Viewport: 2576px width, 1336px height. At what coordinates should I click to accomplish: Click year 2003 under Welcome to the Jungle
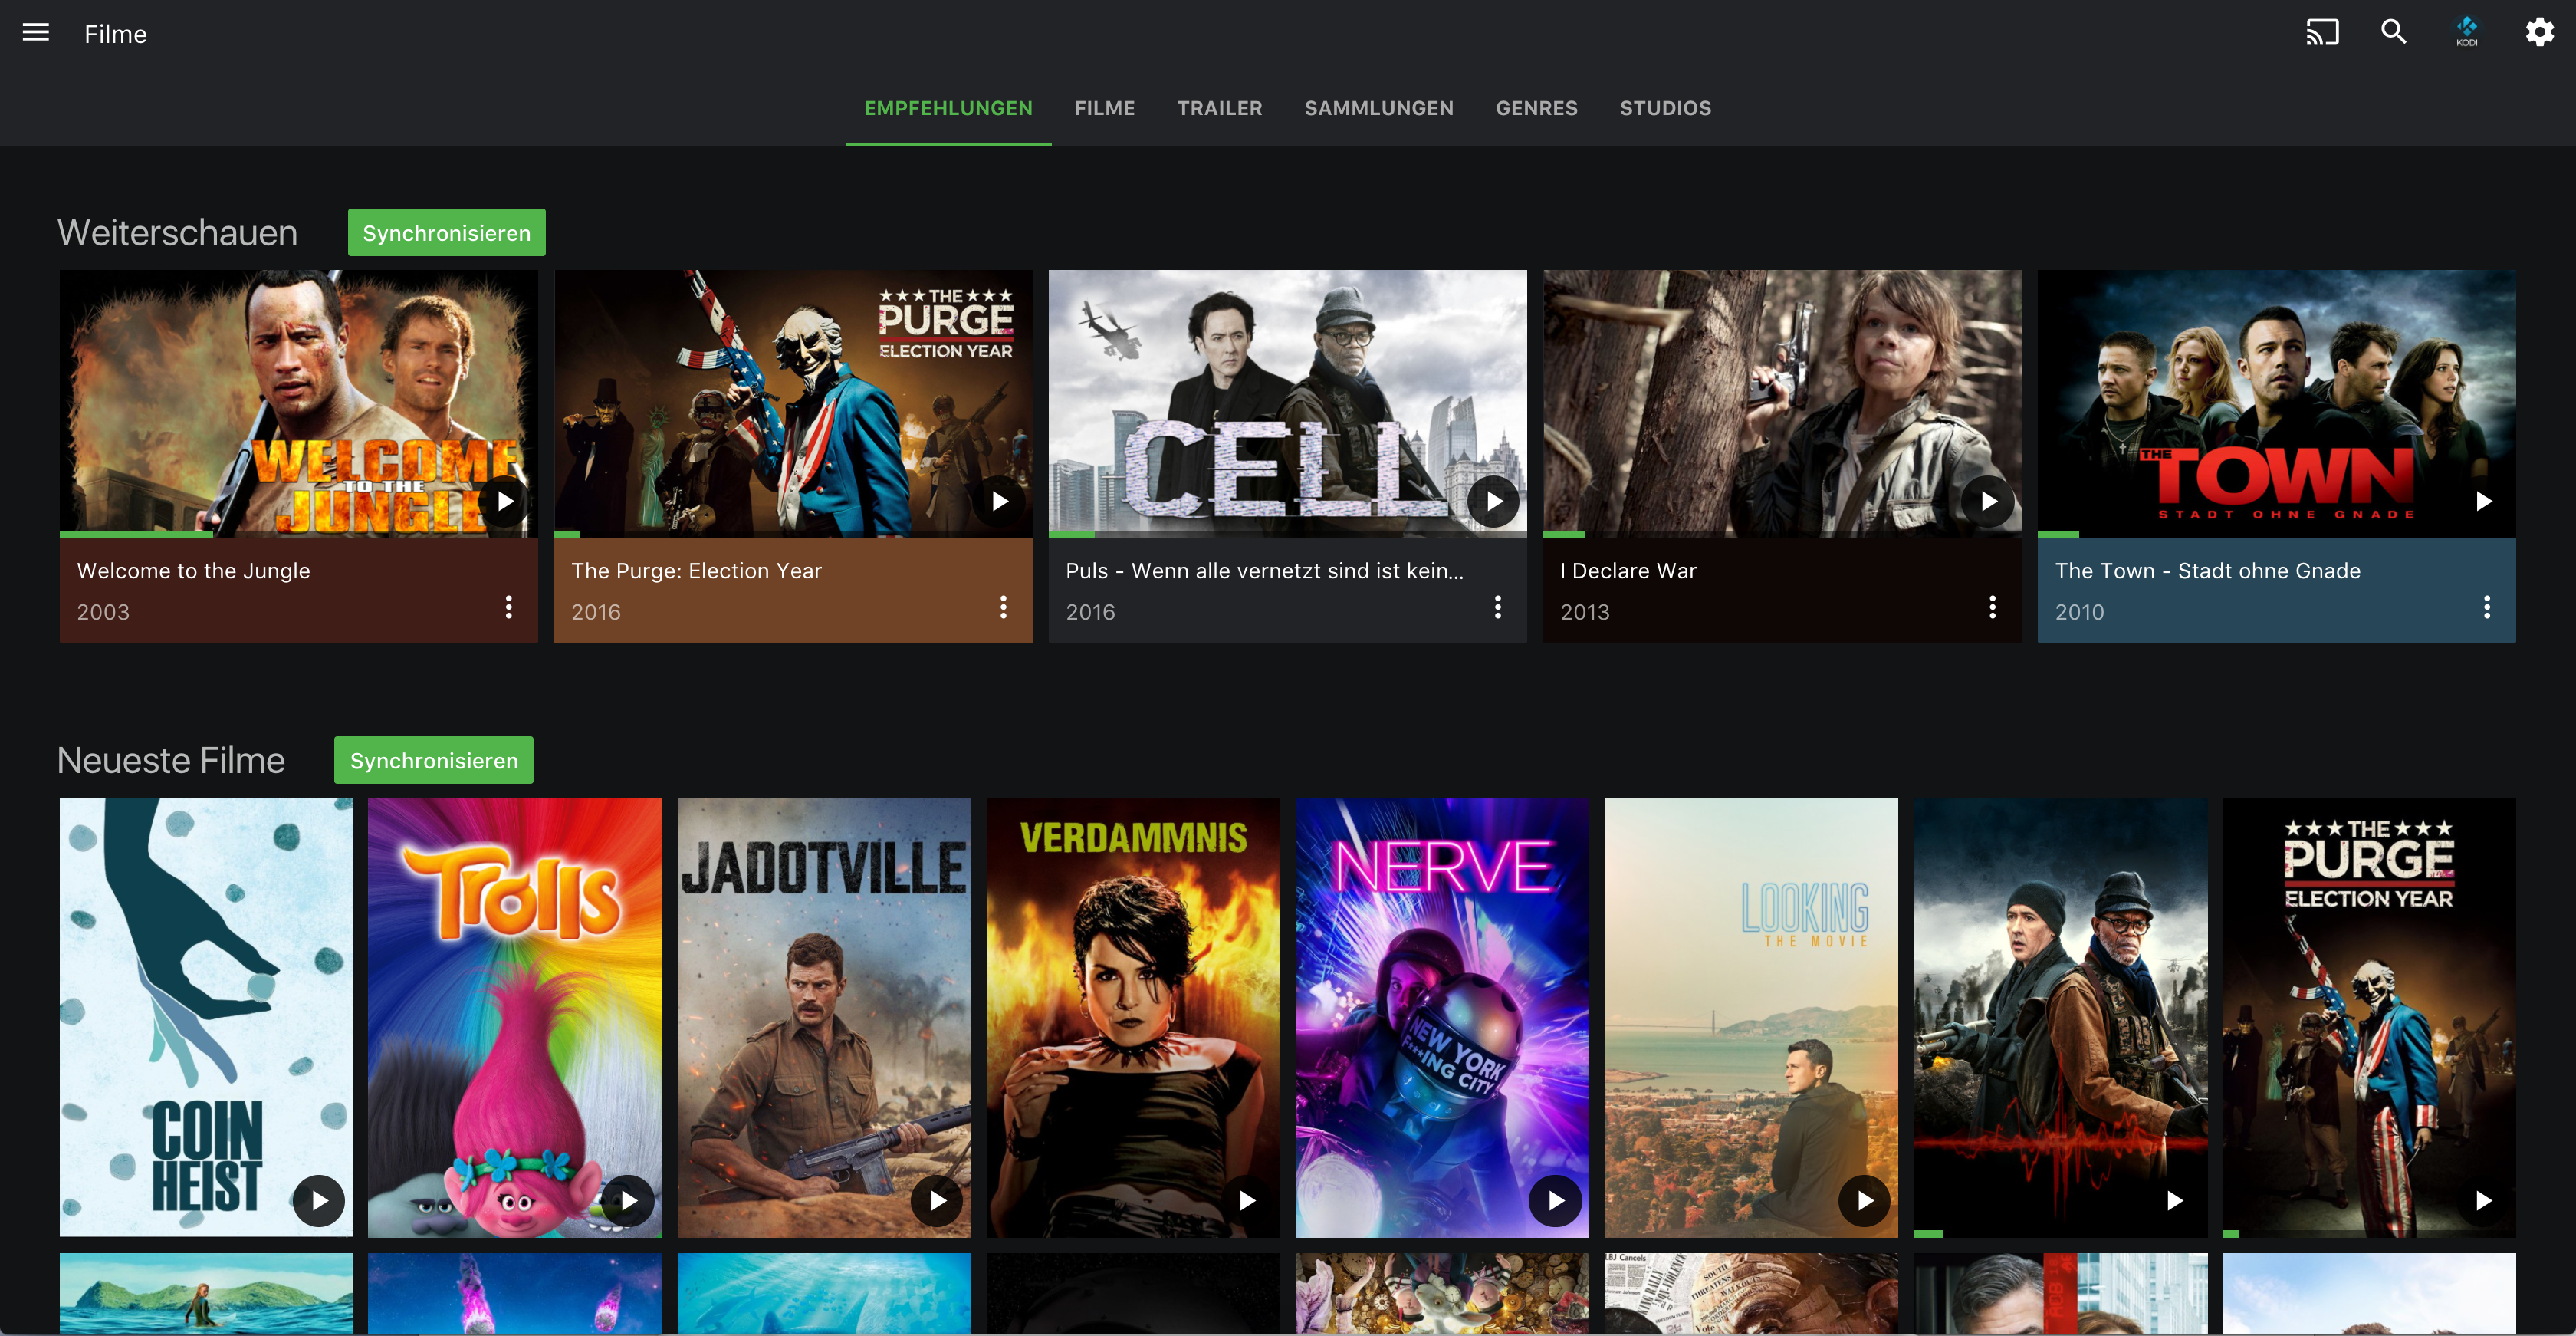(103, 612)
